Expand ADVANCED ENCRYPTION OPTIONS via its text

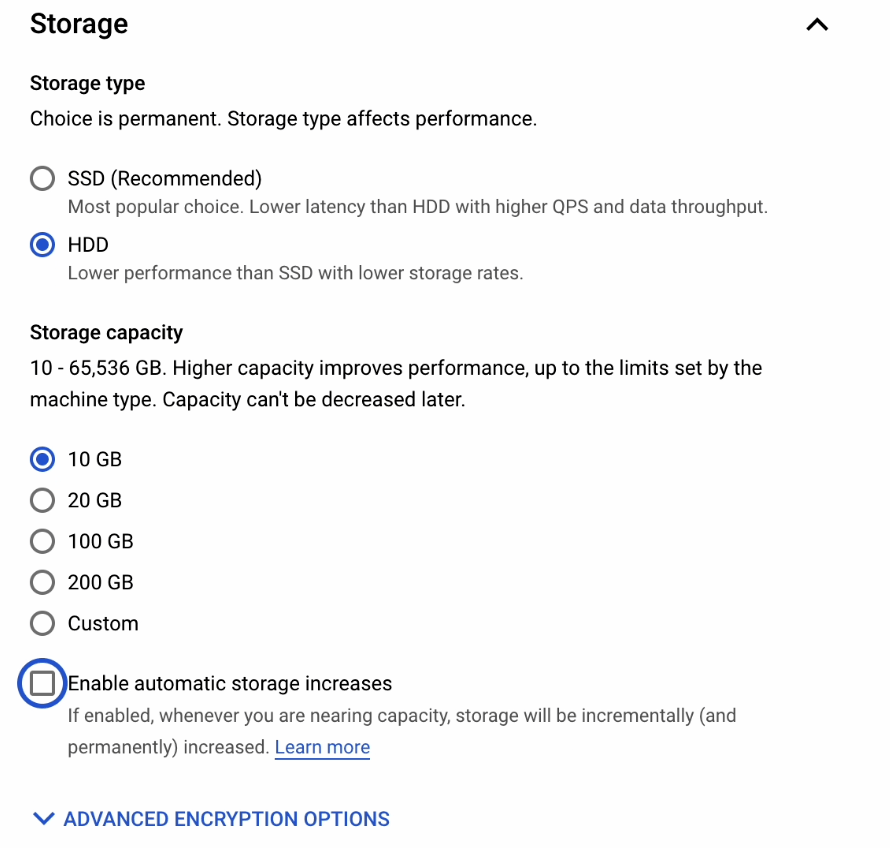pos(226,819)
